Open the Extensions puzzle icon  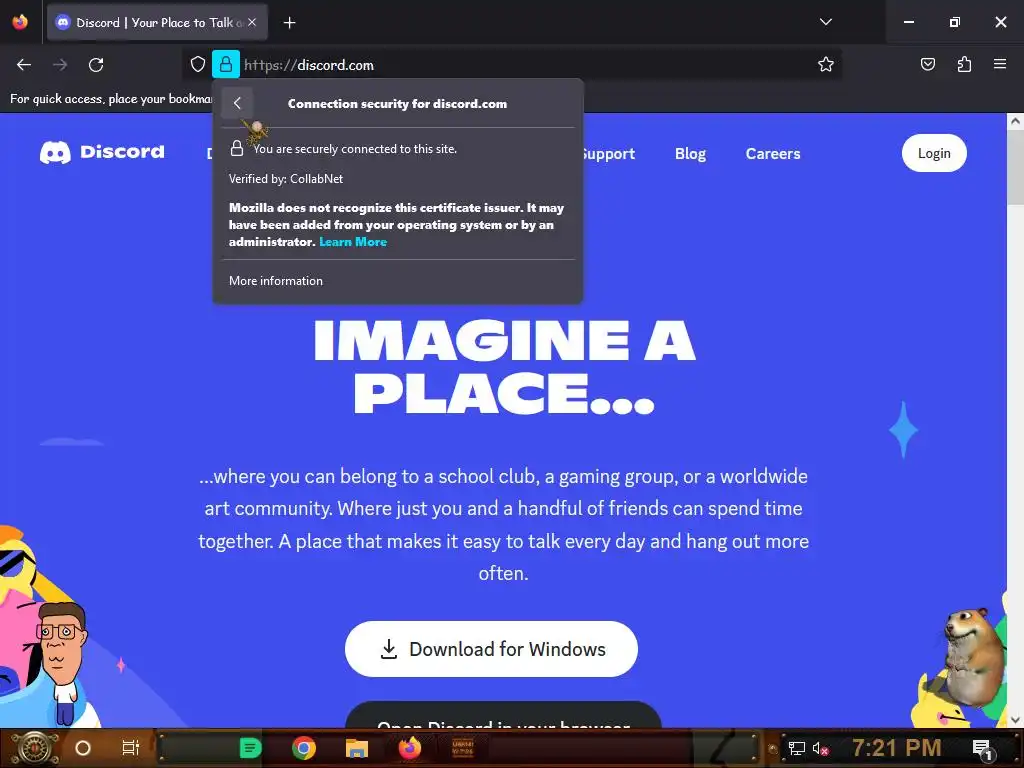964,64
